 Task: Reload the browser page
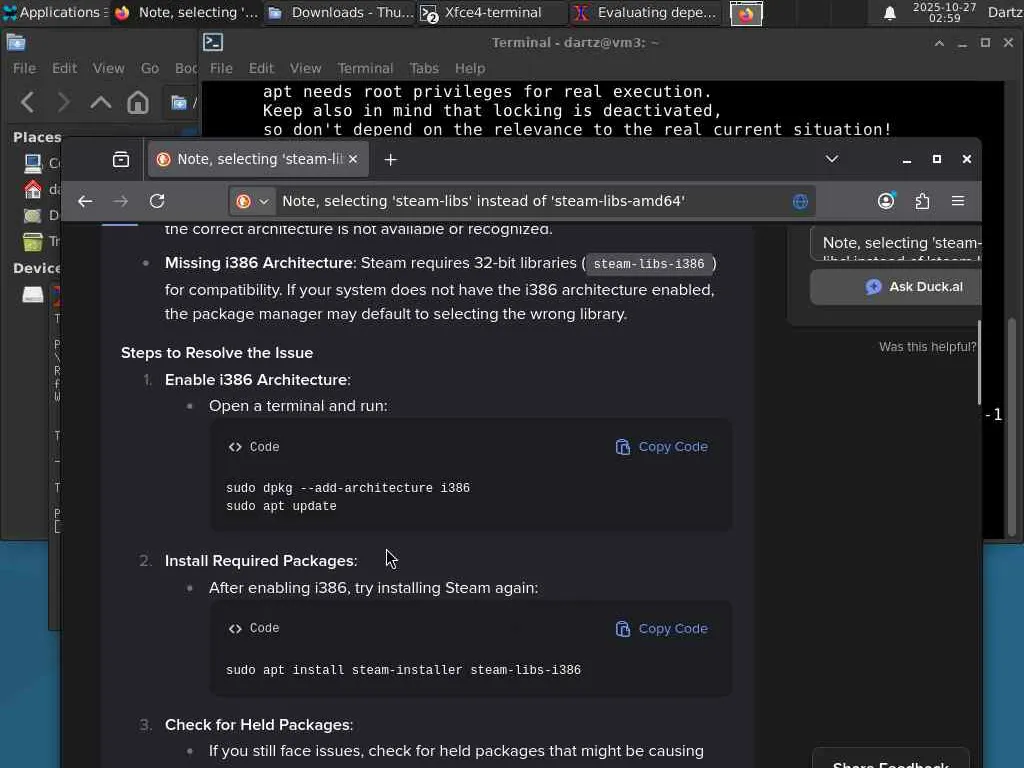coord(157,201)
